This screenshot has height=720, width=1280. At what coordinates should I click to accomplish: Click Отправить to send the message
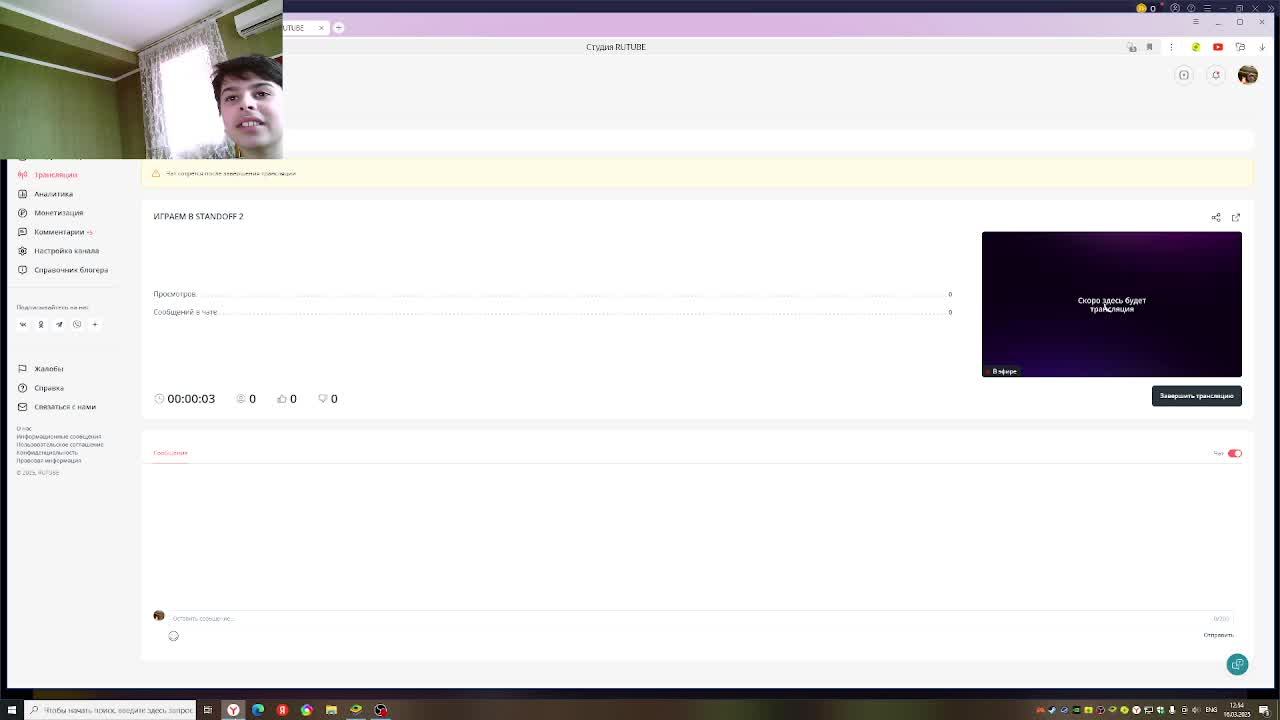[x=1218, y=635]
